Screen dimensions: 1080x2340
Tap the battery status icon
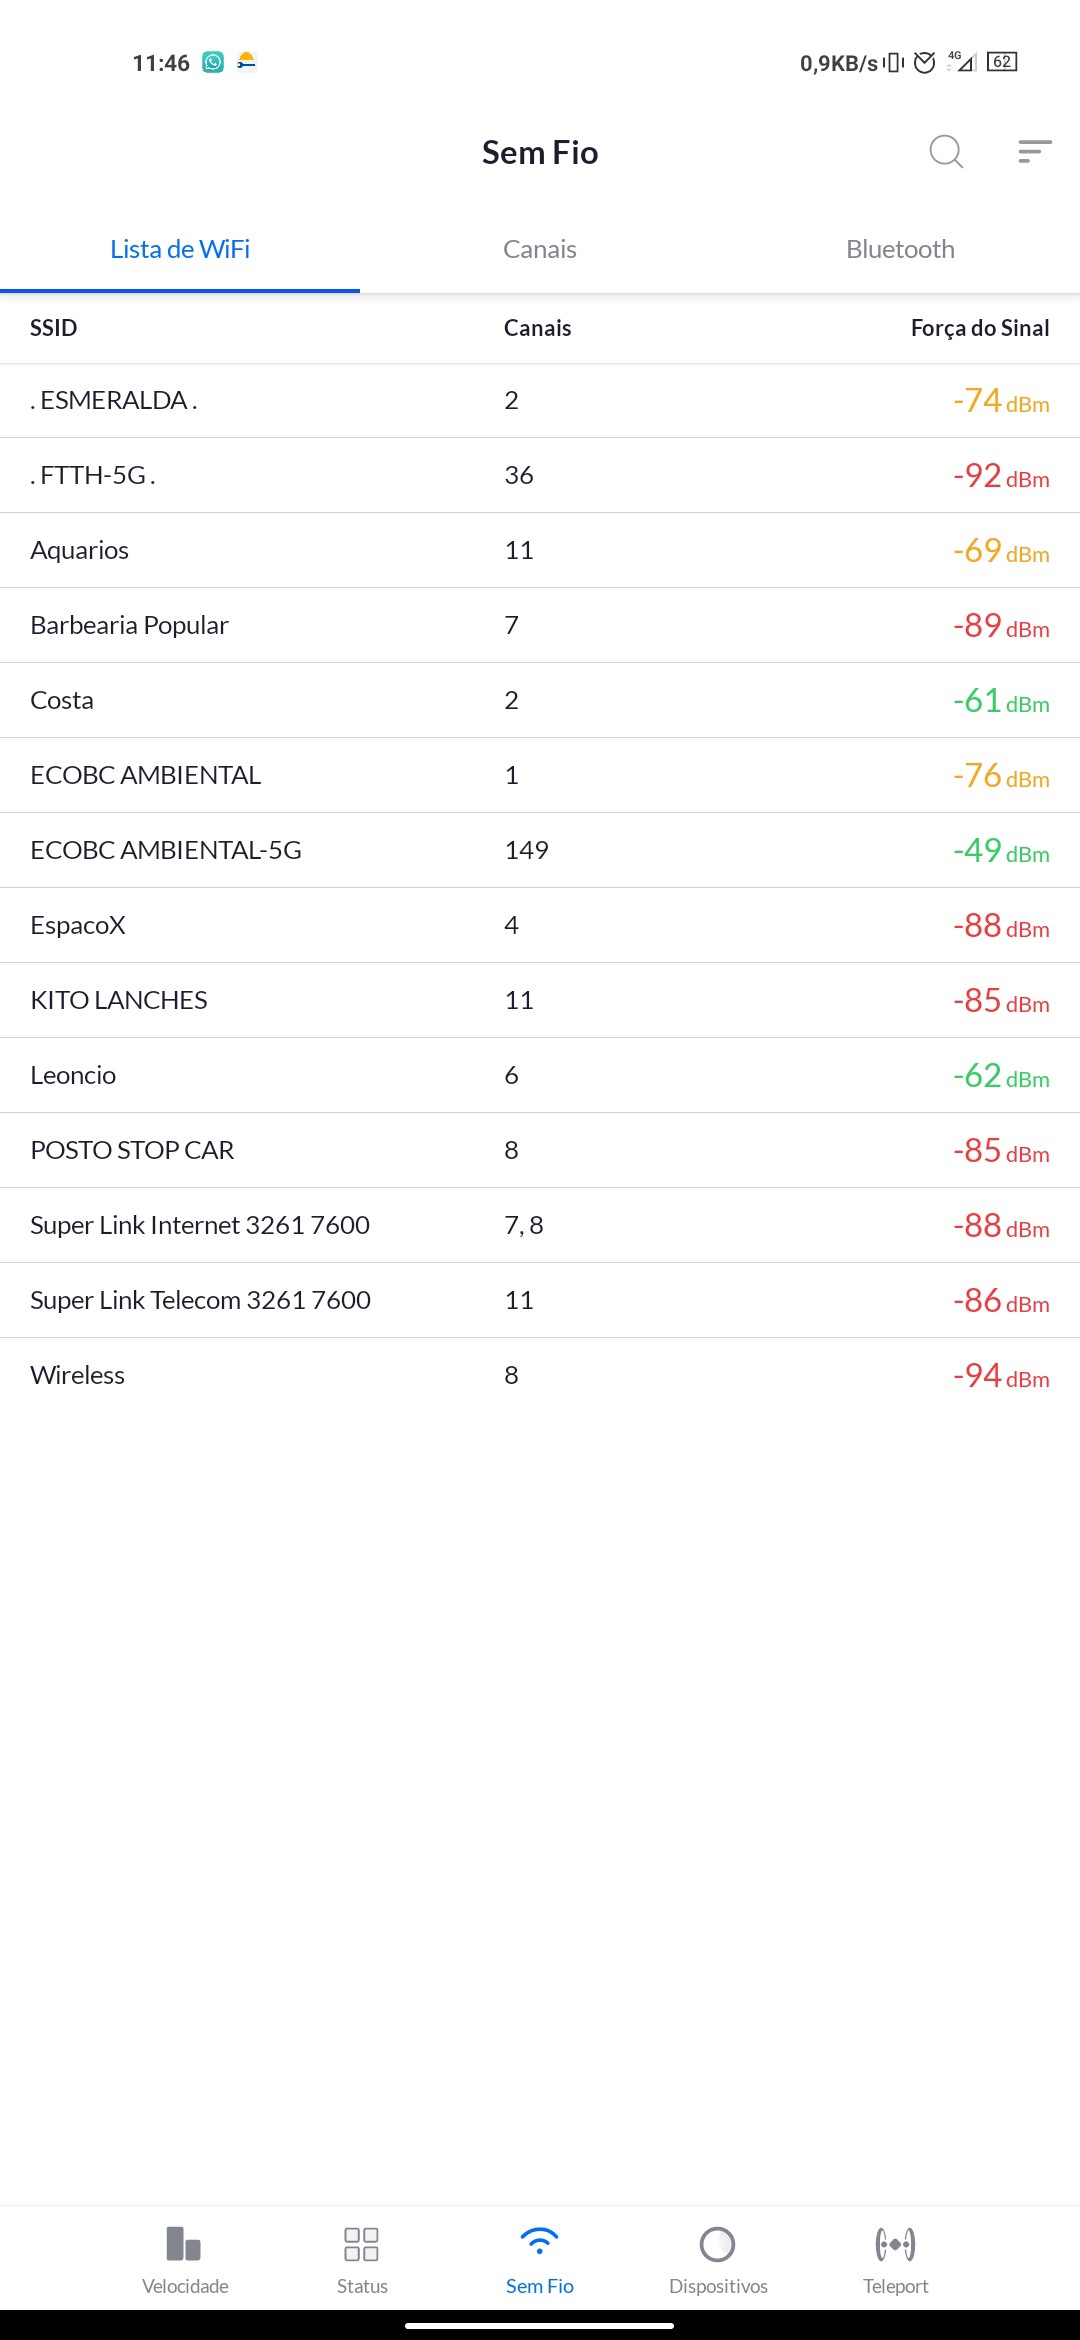pyautogui.click(x=1002, y=62)
